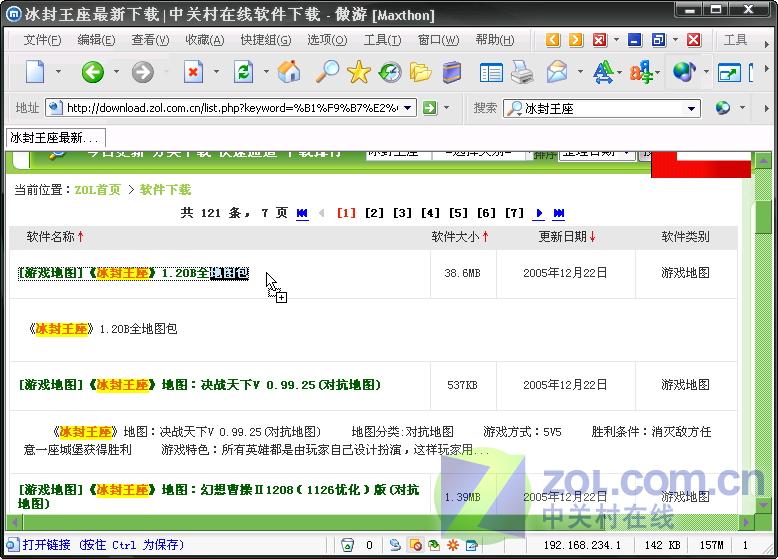
Task: Click the 冰封王座 search input field
Action: point(604,108)
